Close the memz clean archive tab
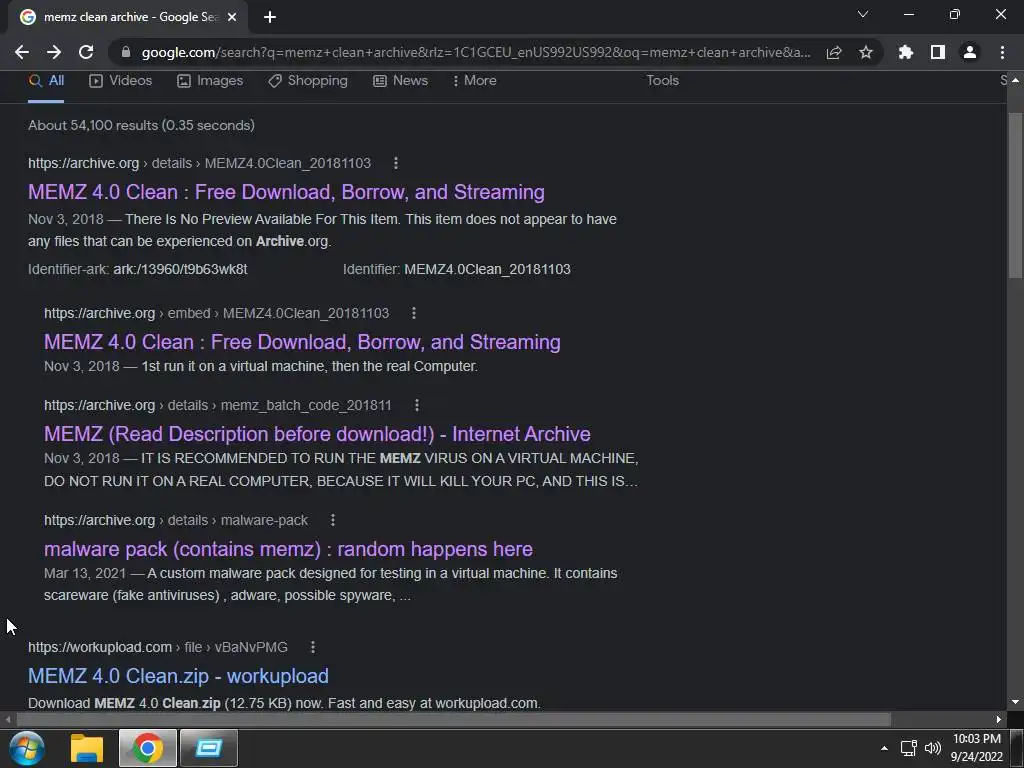1024x768 pixels. point(232,17)
